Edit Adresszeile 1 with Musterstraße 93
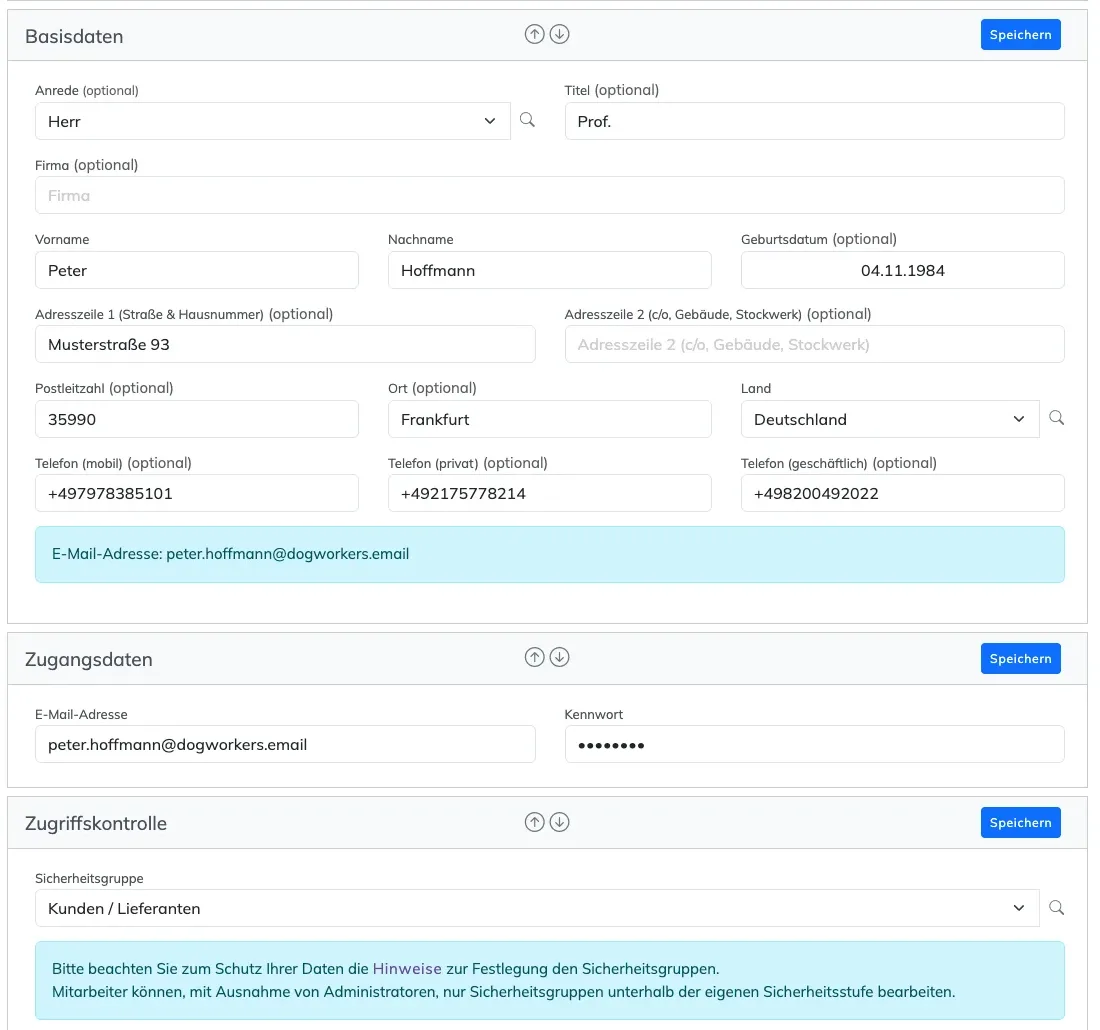The image size is (1100, 1030). (285, 345)
